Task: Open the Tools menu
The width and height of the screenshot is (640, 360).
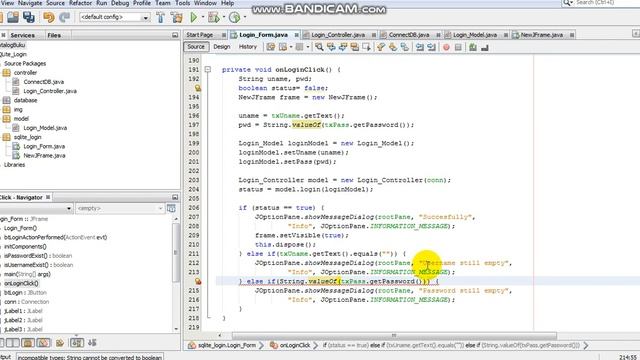Action: (182, 3)
